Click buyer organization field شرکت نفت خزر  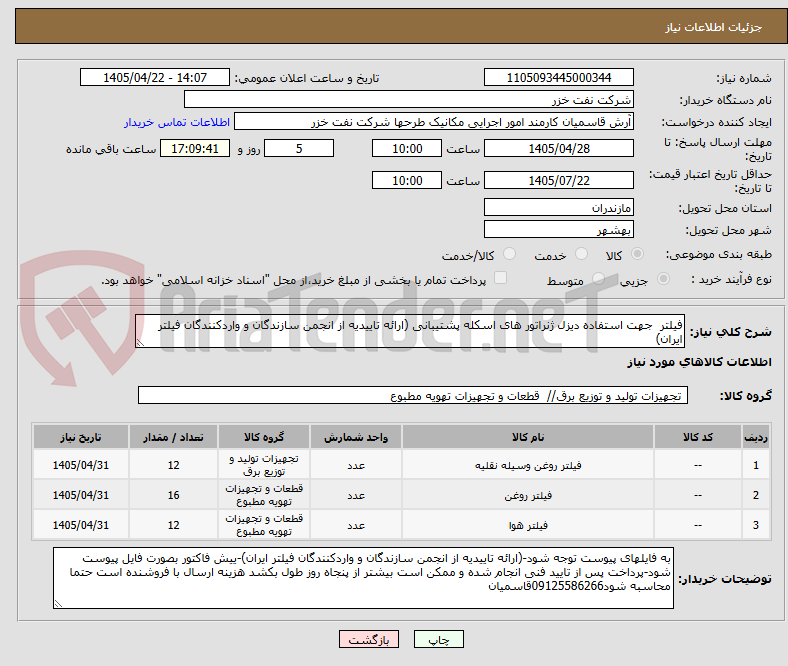point(409,100)
